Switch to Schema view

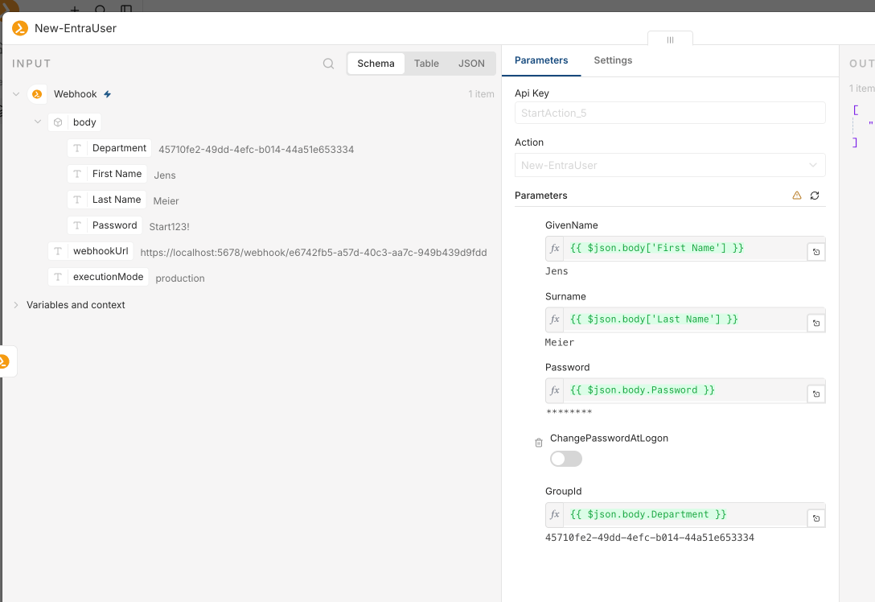pos(376,64)
